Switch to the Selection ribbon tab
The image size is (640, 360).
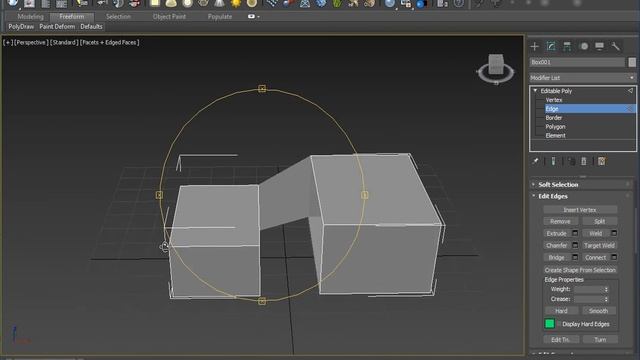tap(118, 17)
